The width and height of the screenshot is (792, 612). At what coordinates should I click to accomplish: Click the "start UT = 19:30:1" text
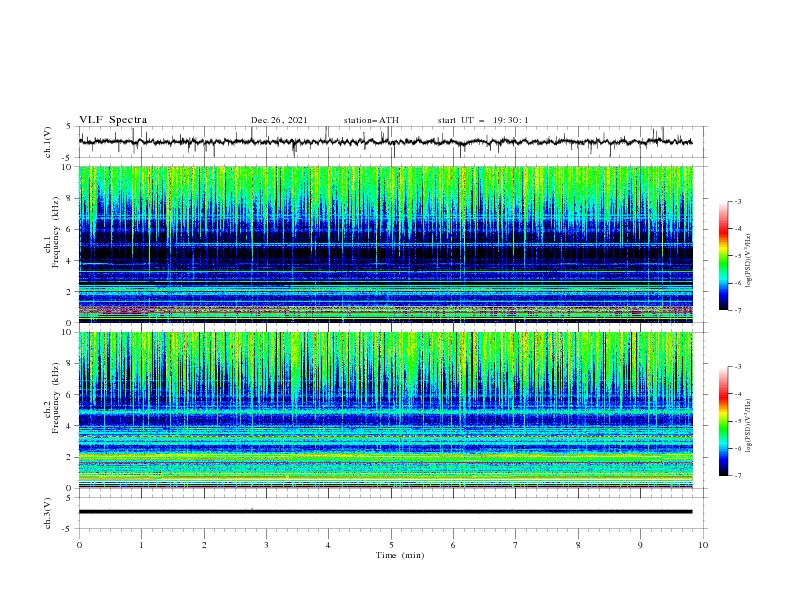point(483,120)
